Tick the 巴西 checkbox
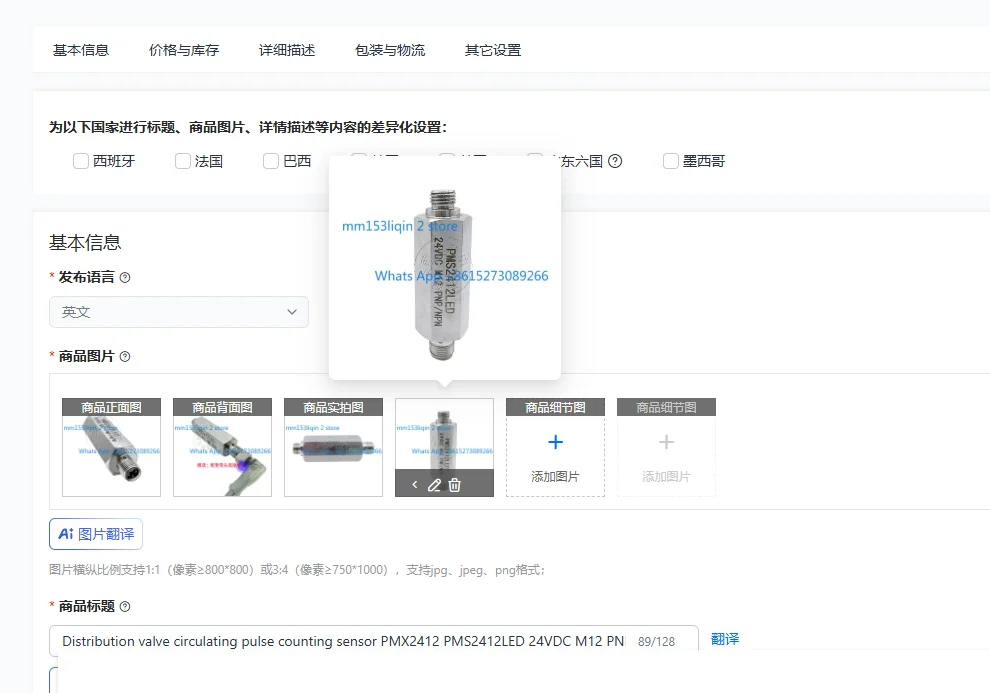The width and height of the screenshot is (990, 693). click(x=271, y=161)
